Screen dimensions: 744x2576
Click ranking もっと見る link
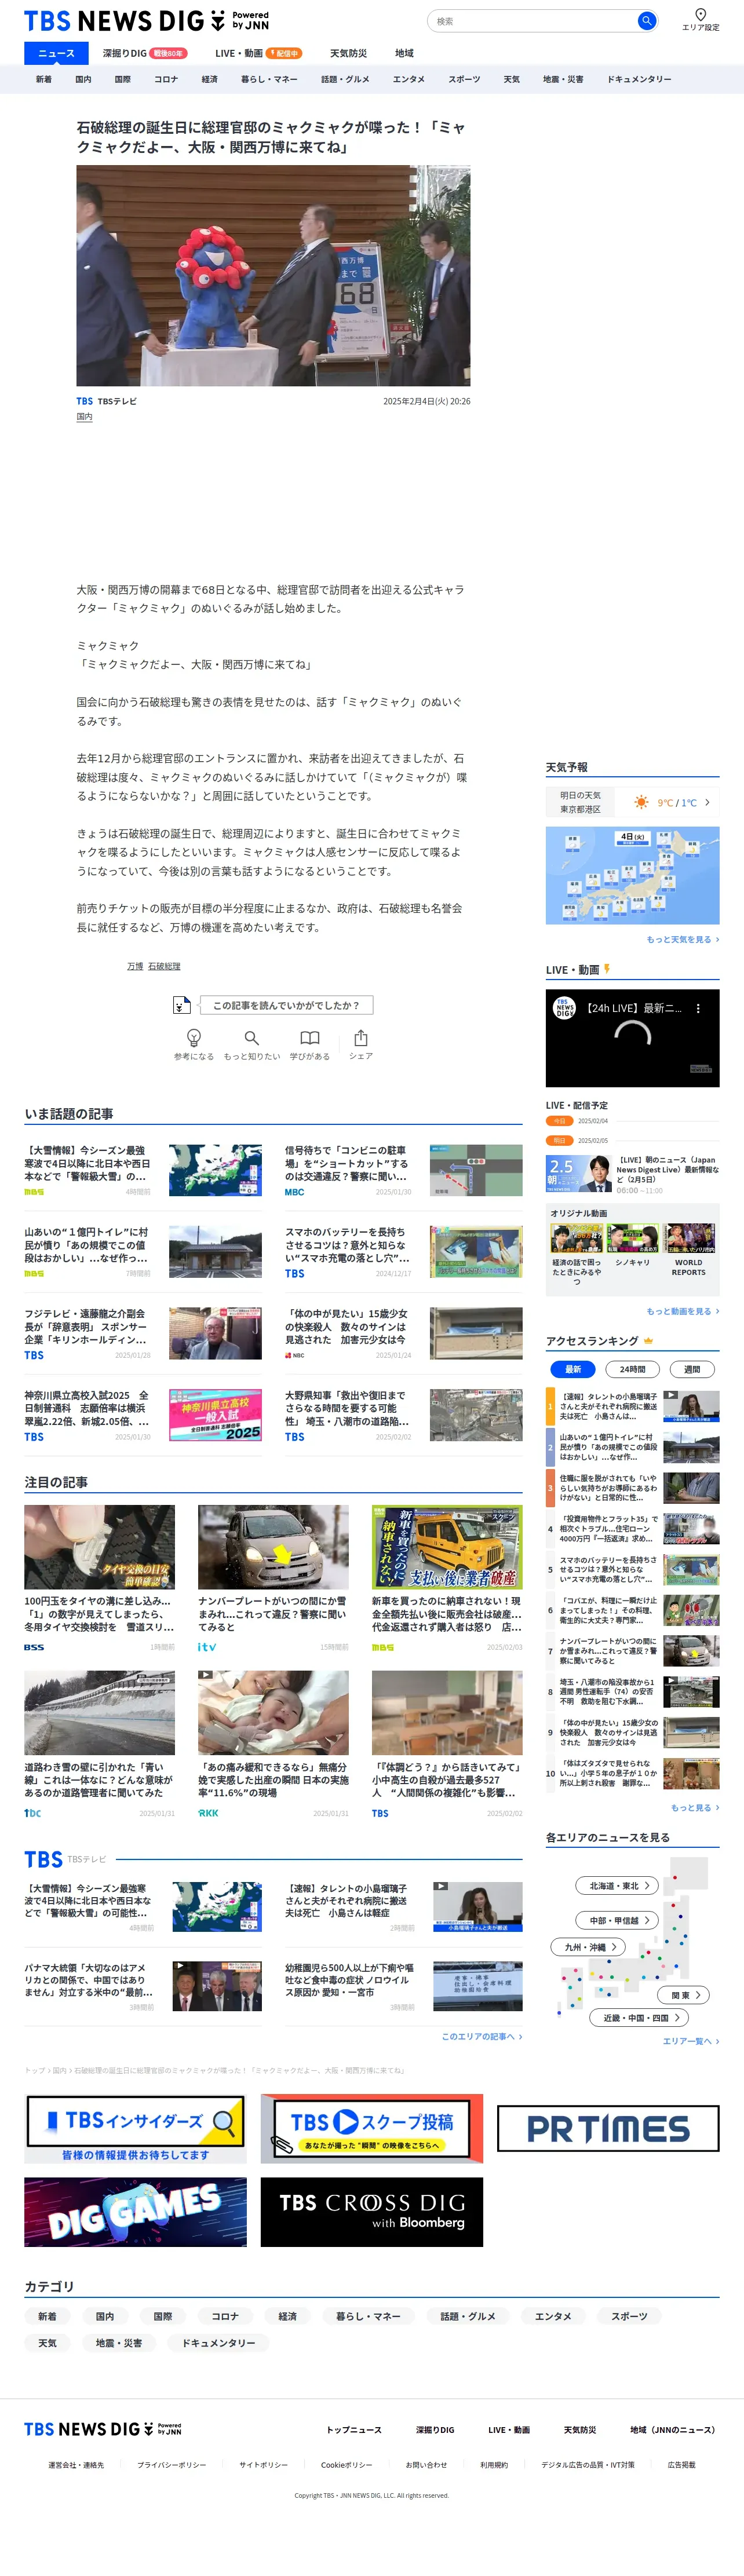click(x=694, y=1808)
